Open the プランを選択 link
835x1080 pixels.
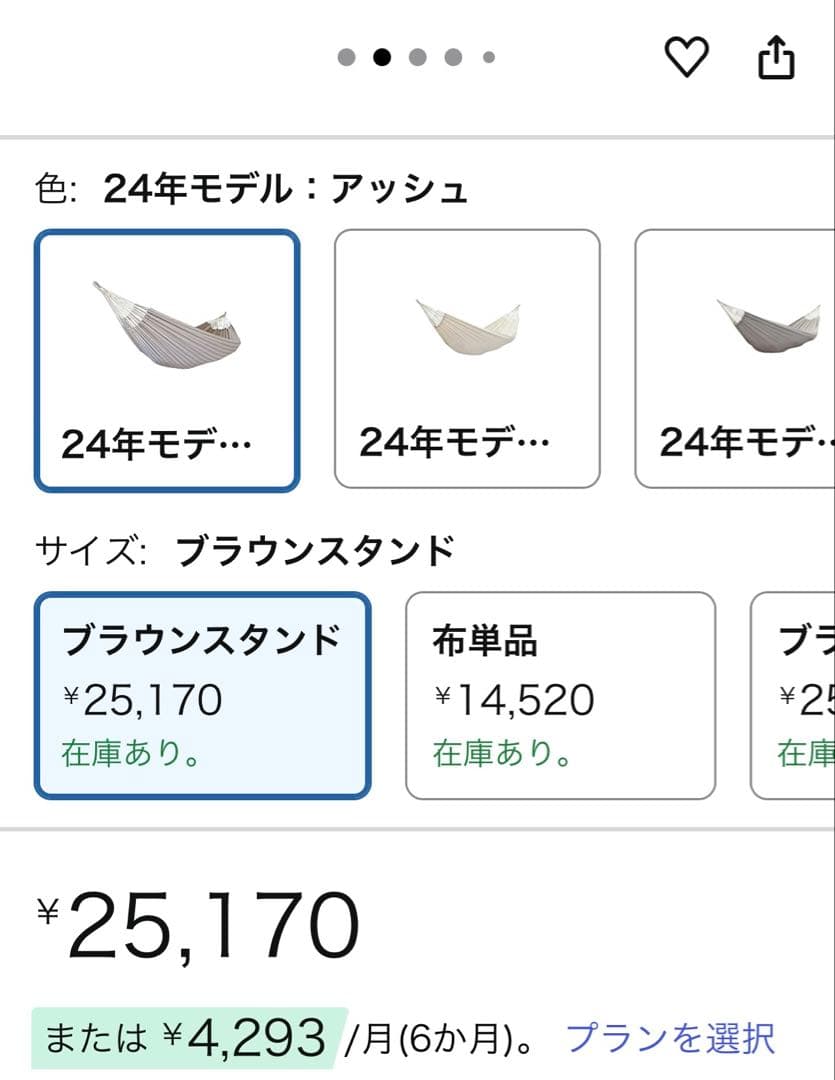(x=670, y=1038)
